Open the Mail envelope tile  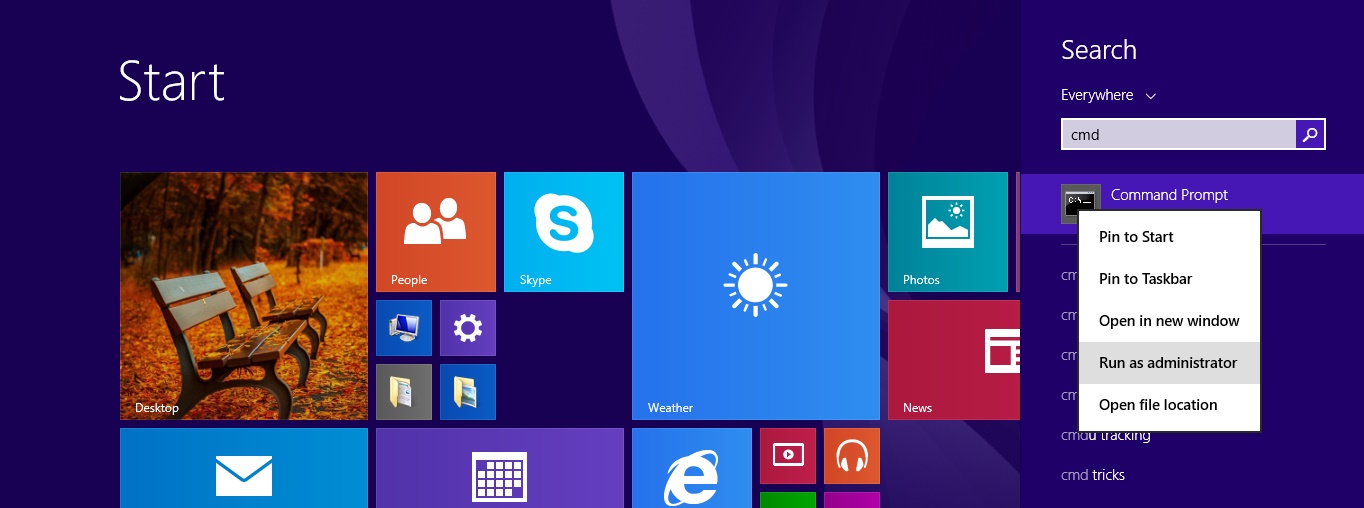[244, 468]
